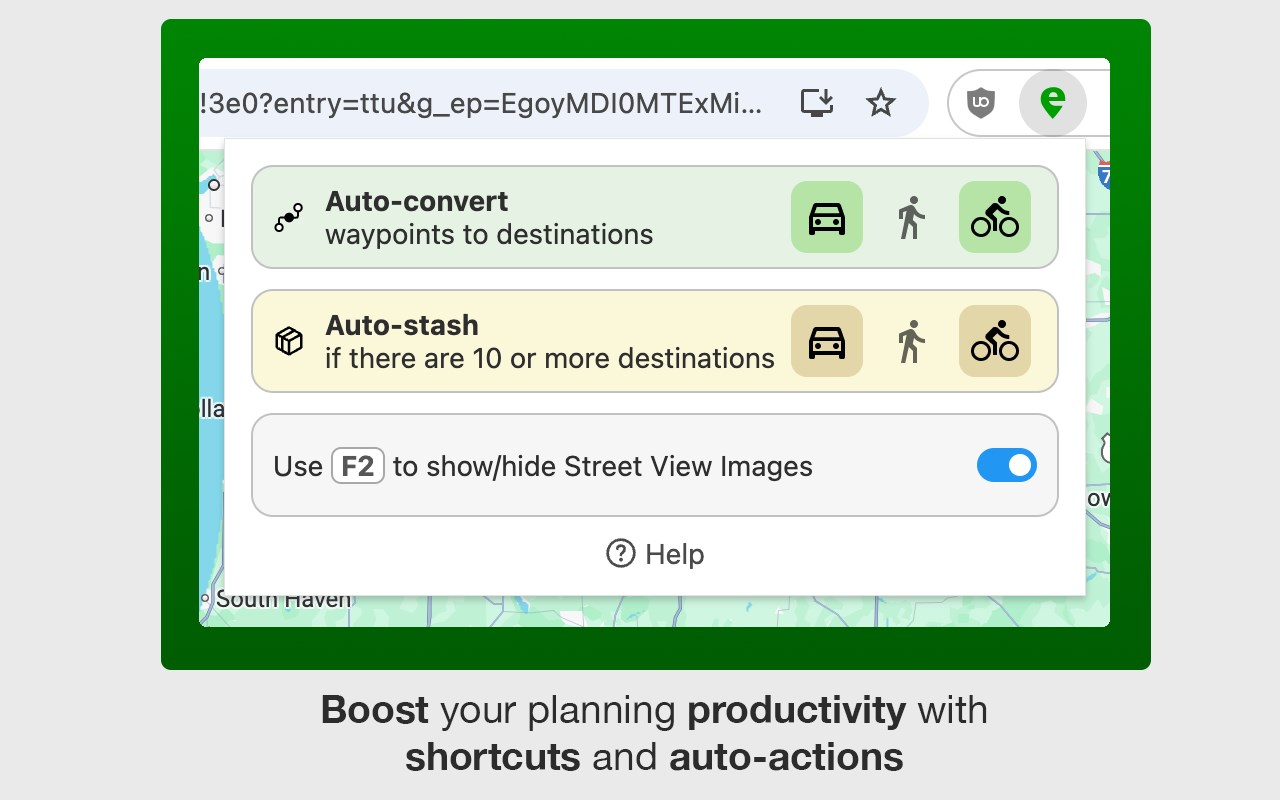
Task: Bookmark this page with the star icon
Action: (x=880, y=102)
